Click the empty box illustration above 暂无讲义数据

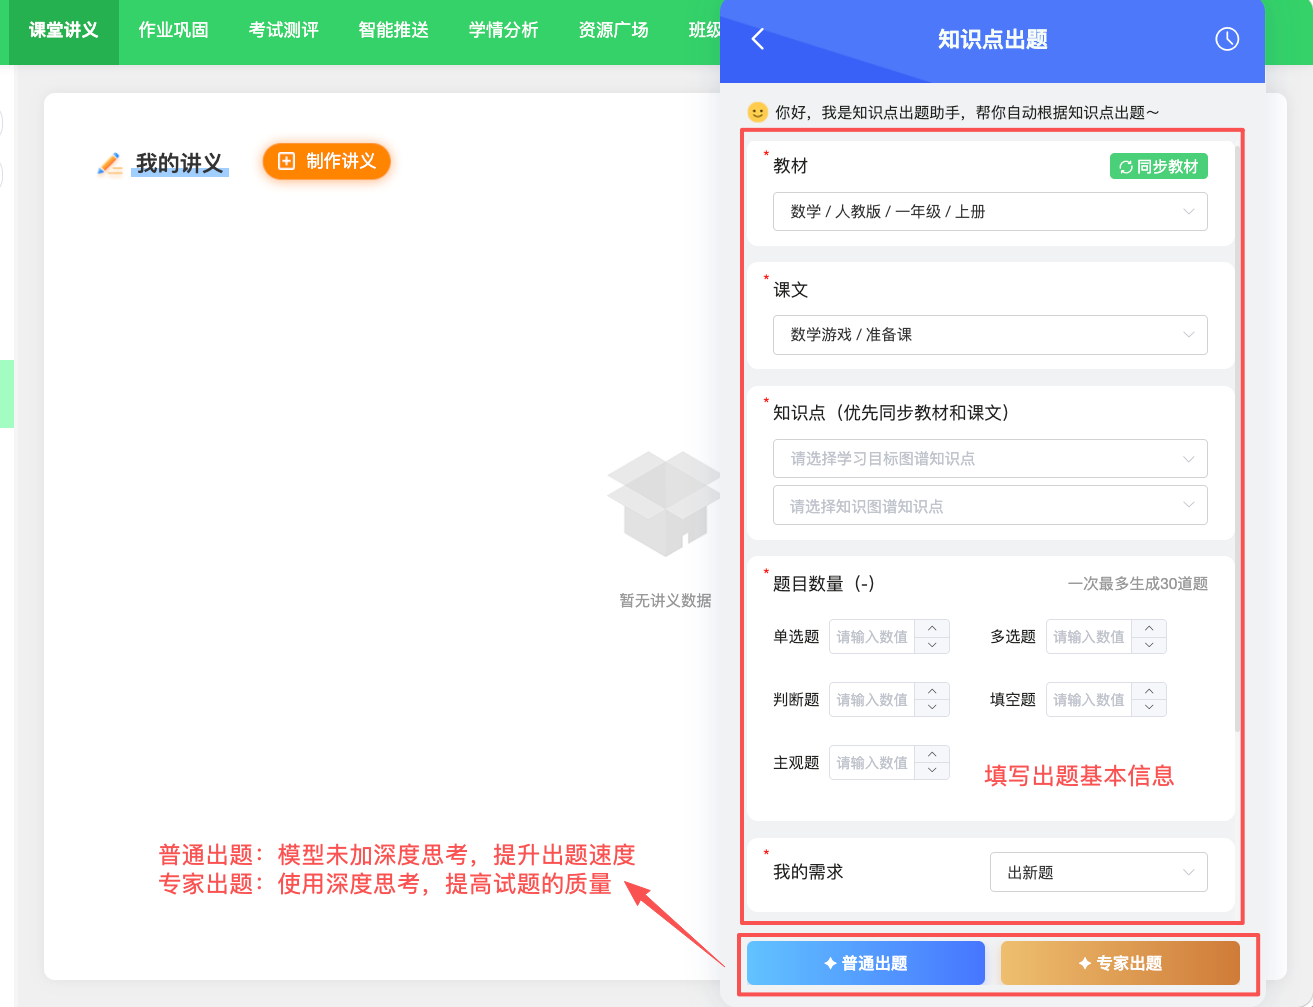coord(664,503)
